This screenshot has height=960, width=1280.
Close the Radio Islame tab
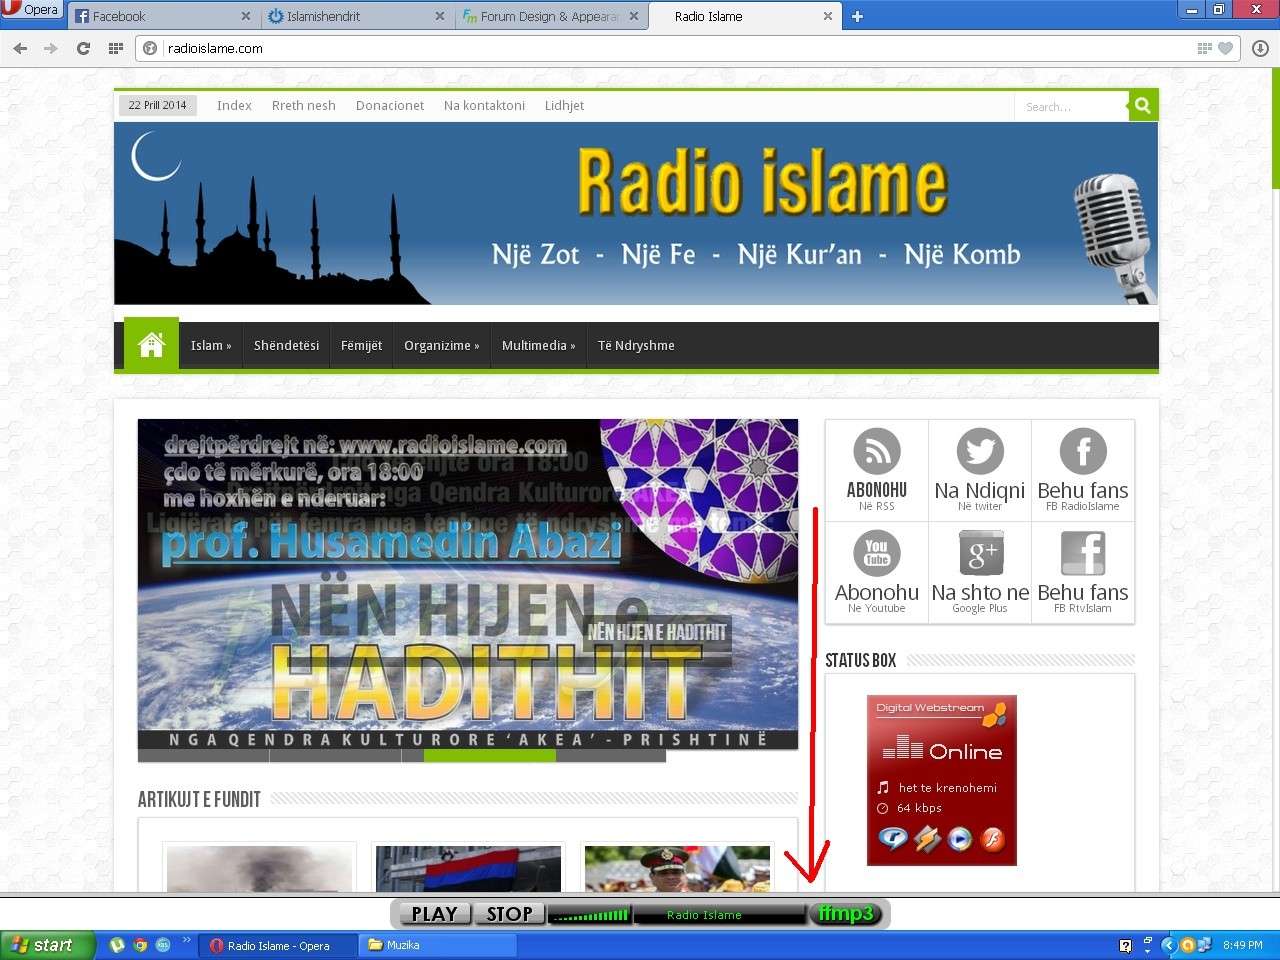coord(827,16)
